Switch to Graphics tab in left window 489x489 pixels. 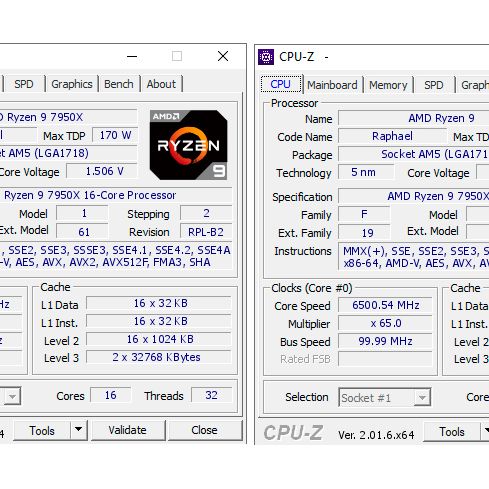point(72,84)
